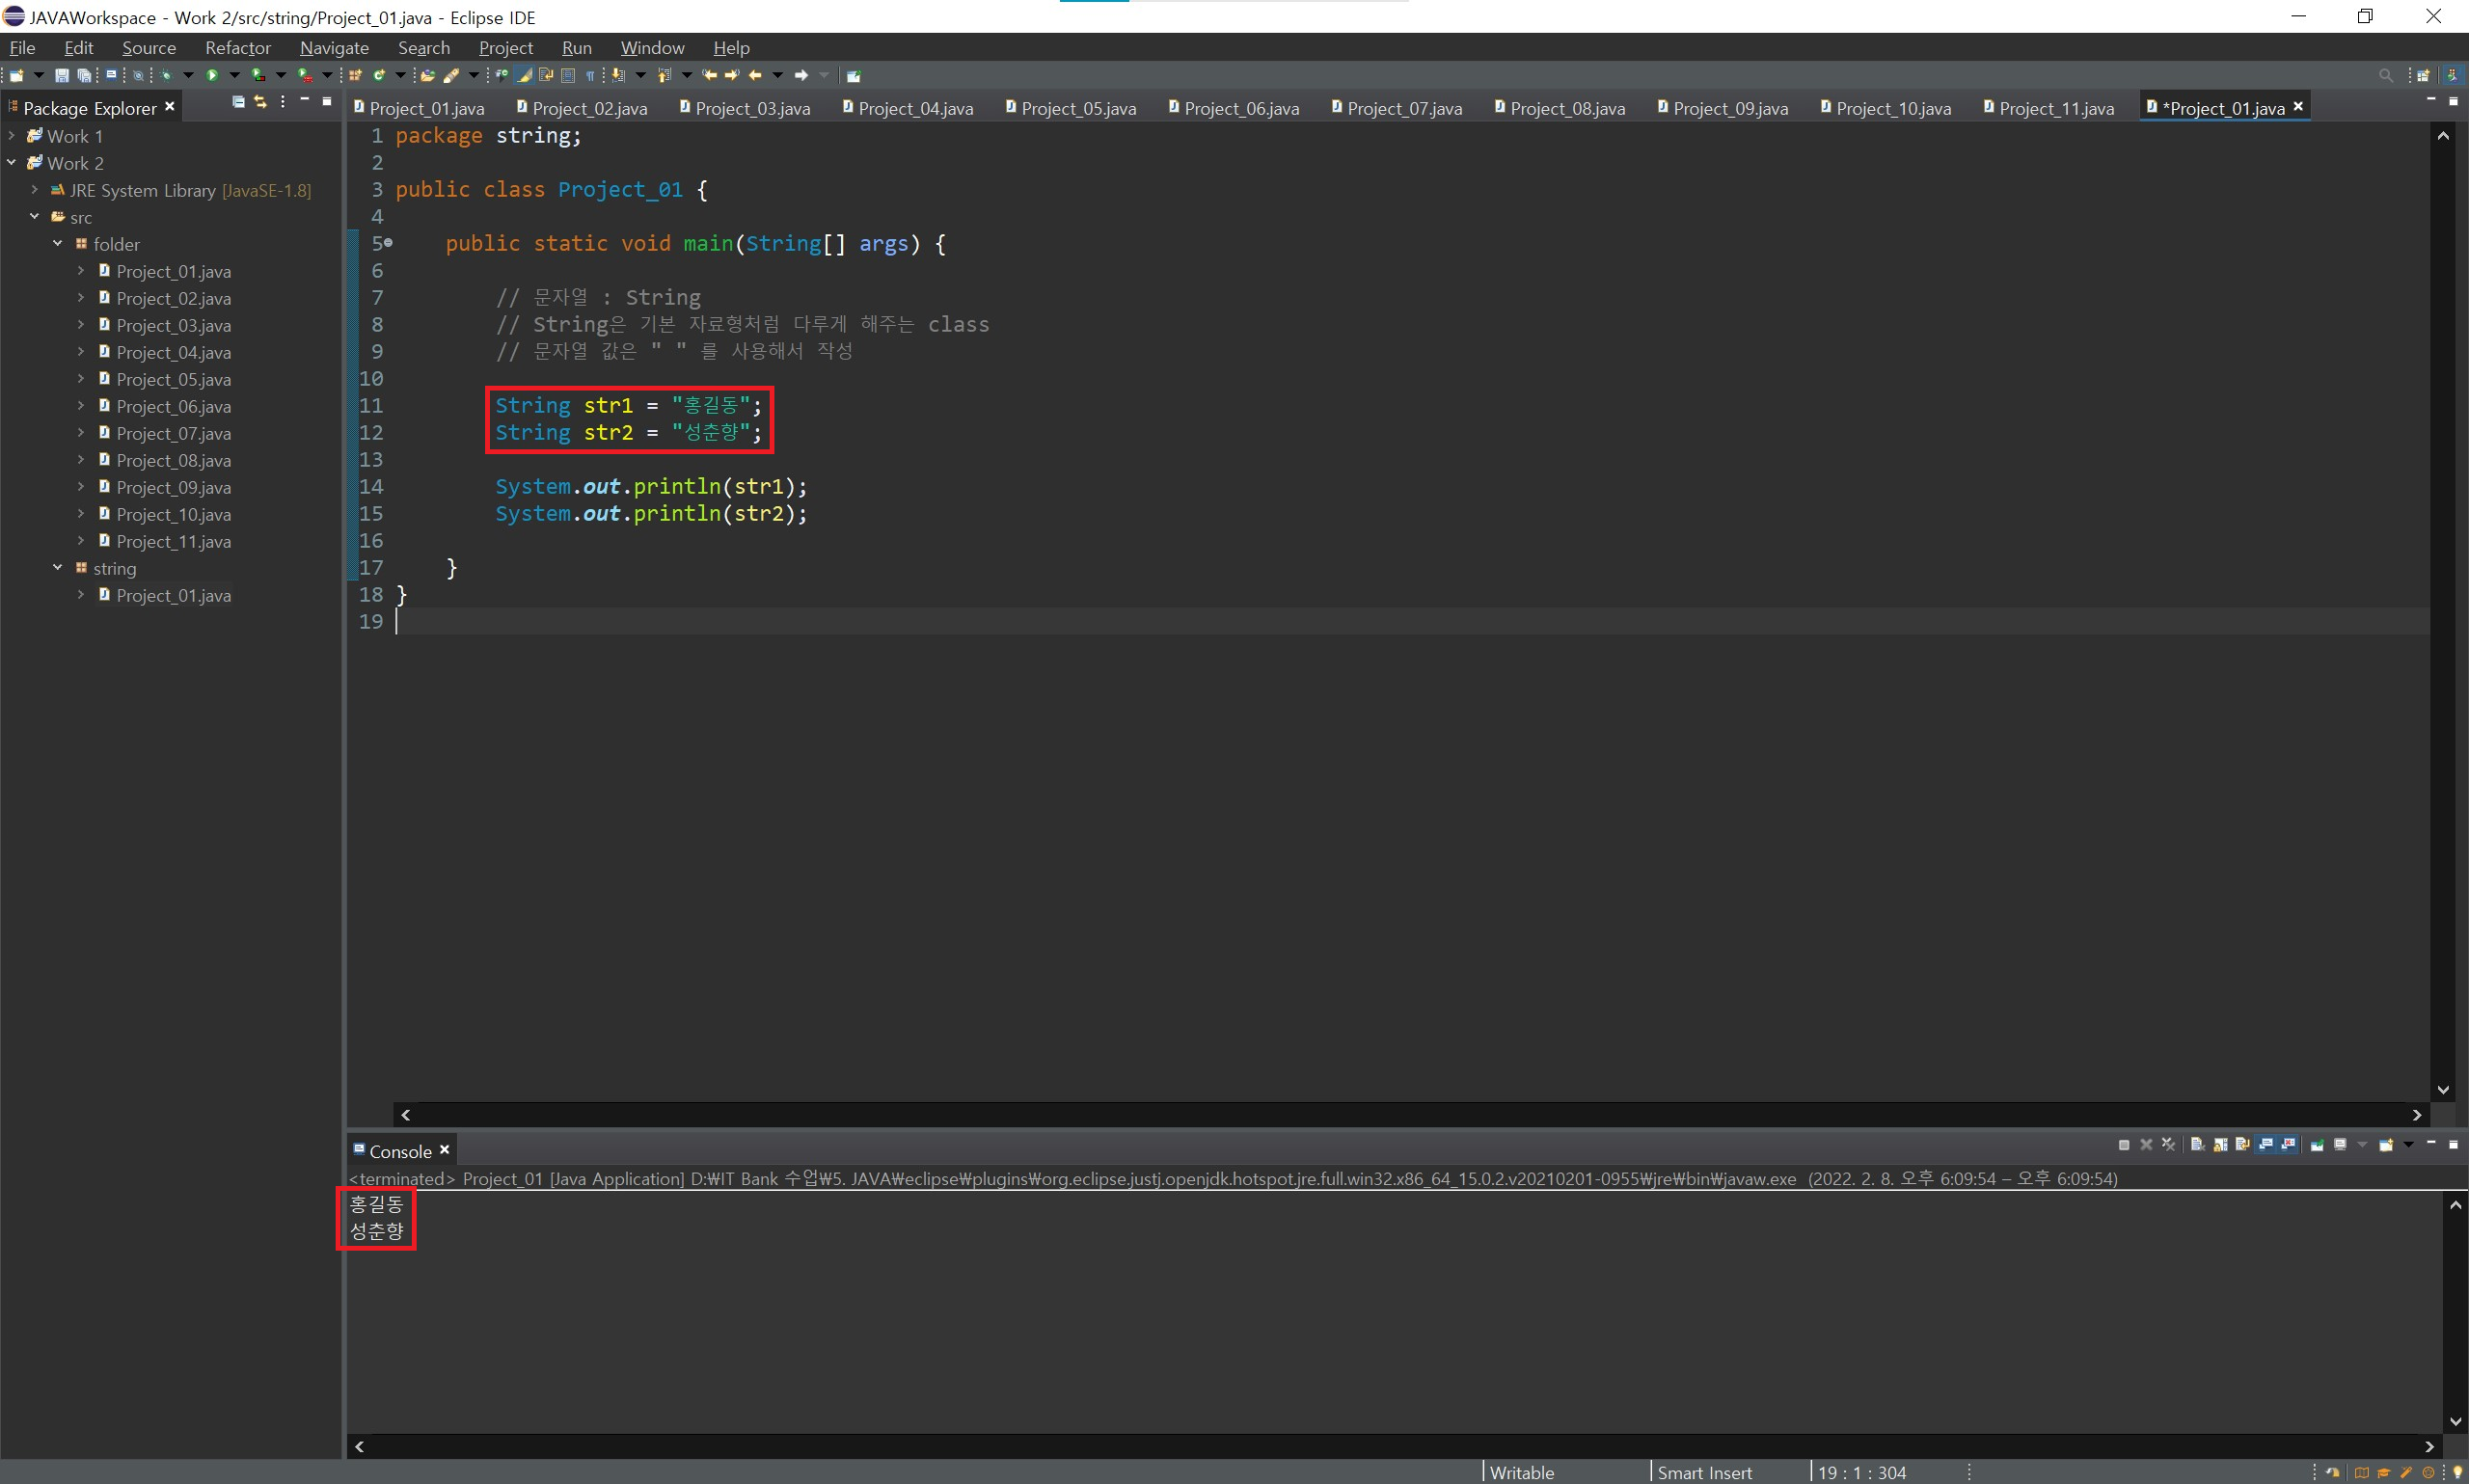Switch to the Project_05.java tab
2469x1484 pixels.
pyautogui.click(x=1078, y=108)
